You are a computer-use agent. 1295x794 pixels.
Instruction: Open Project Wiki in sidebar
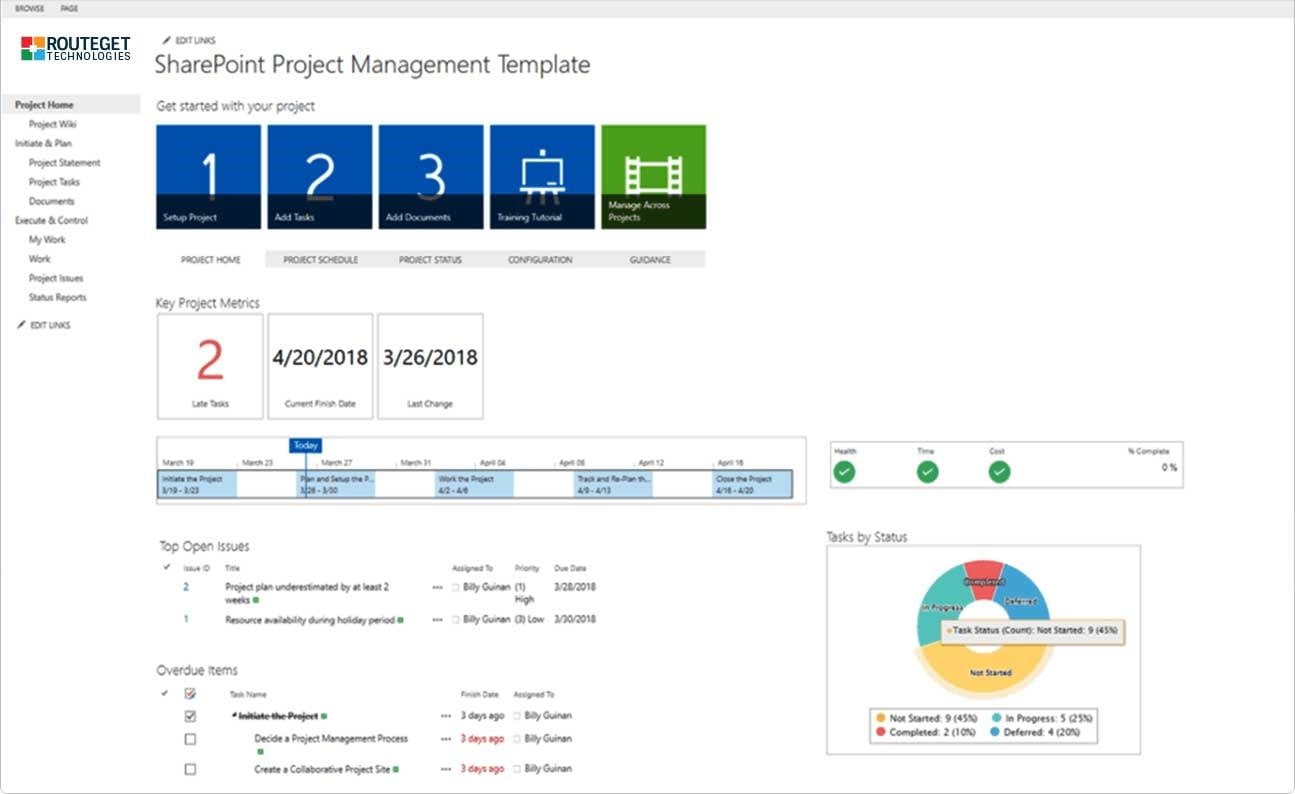coord(53,125)
